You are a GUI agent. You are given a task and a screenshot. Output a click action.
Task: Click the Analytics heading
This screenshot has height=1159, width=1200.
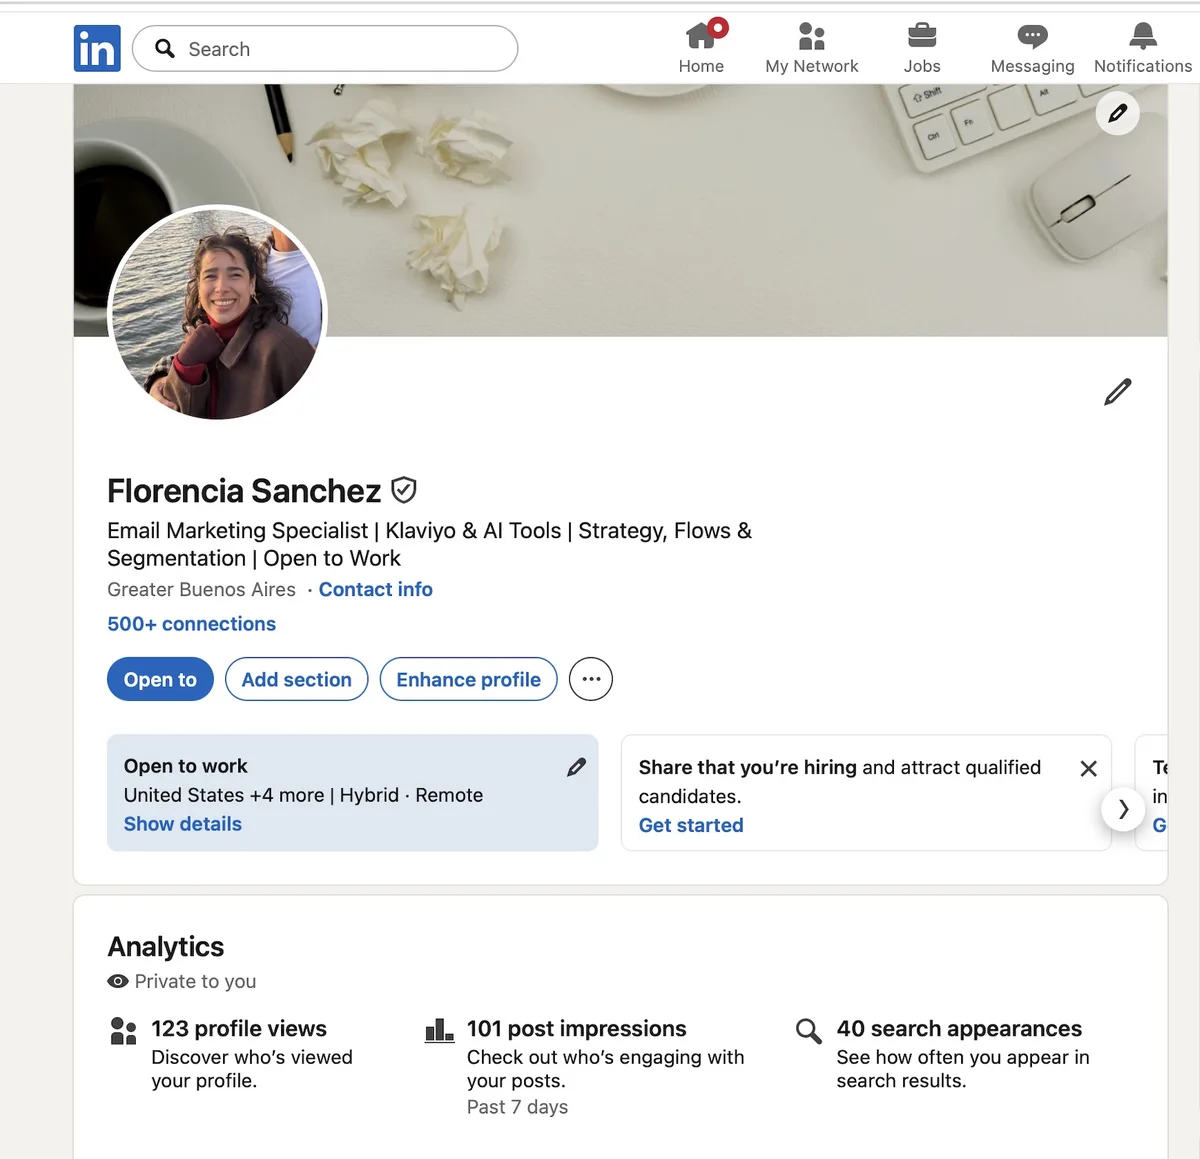pyautogui.click(x=166, y=946)
